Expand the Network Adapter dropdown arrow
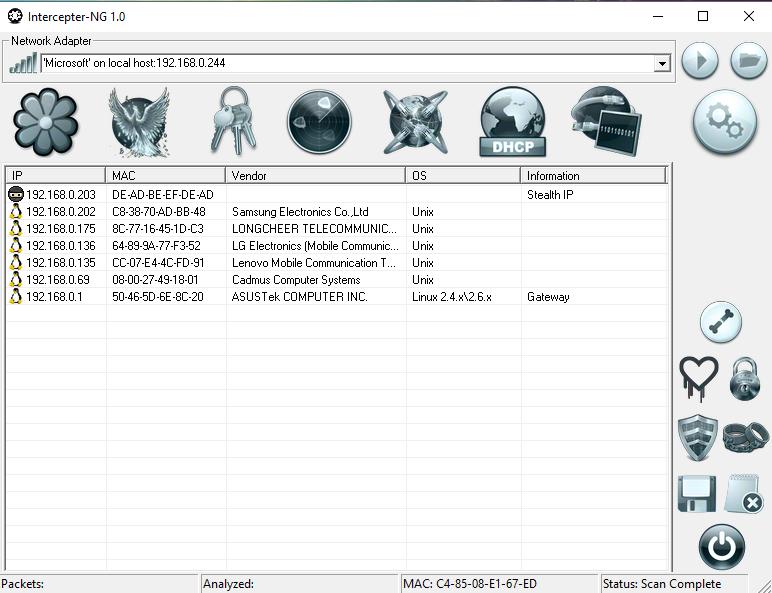 point(662,63)
